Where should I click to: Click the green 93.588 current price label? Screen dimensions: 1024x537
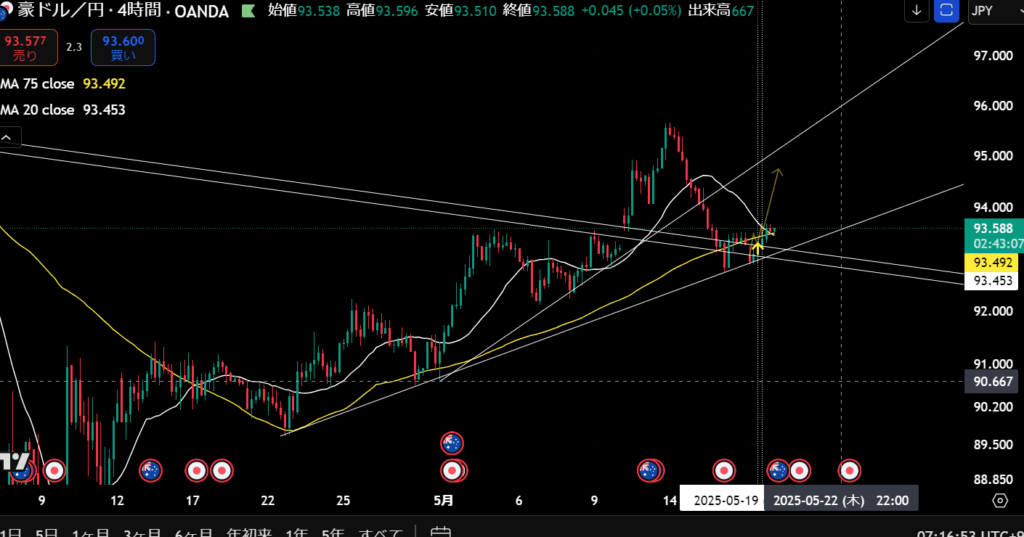(993, 228)
